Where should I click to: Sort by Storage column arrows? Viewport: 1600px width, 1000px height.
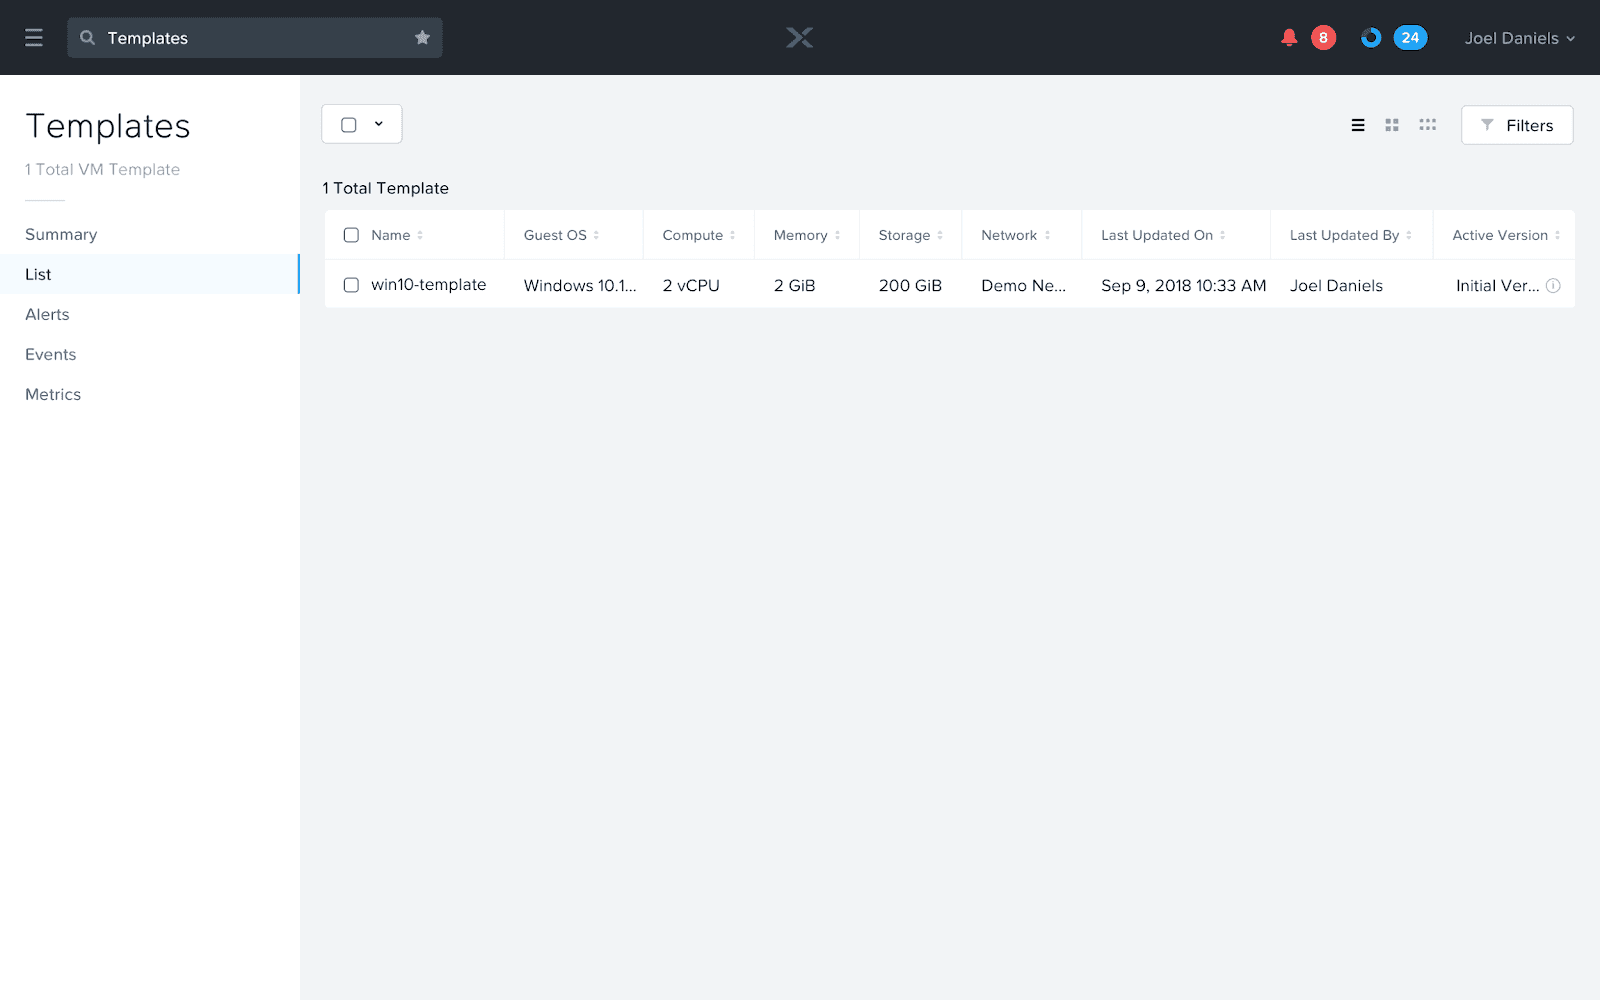point(940,236)
